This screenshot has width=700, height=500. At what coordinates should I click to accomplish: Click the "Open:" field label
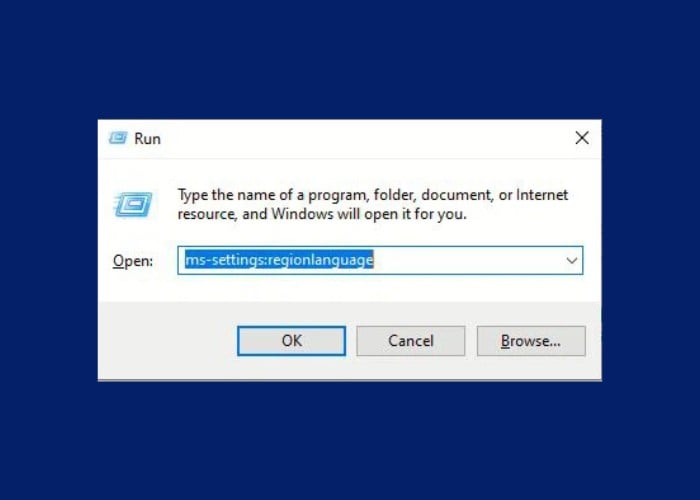tap(133, 261)
